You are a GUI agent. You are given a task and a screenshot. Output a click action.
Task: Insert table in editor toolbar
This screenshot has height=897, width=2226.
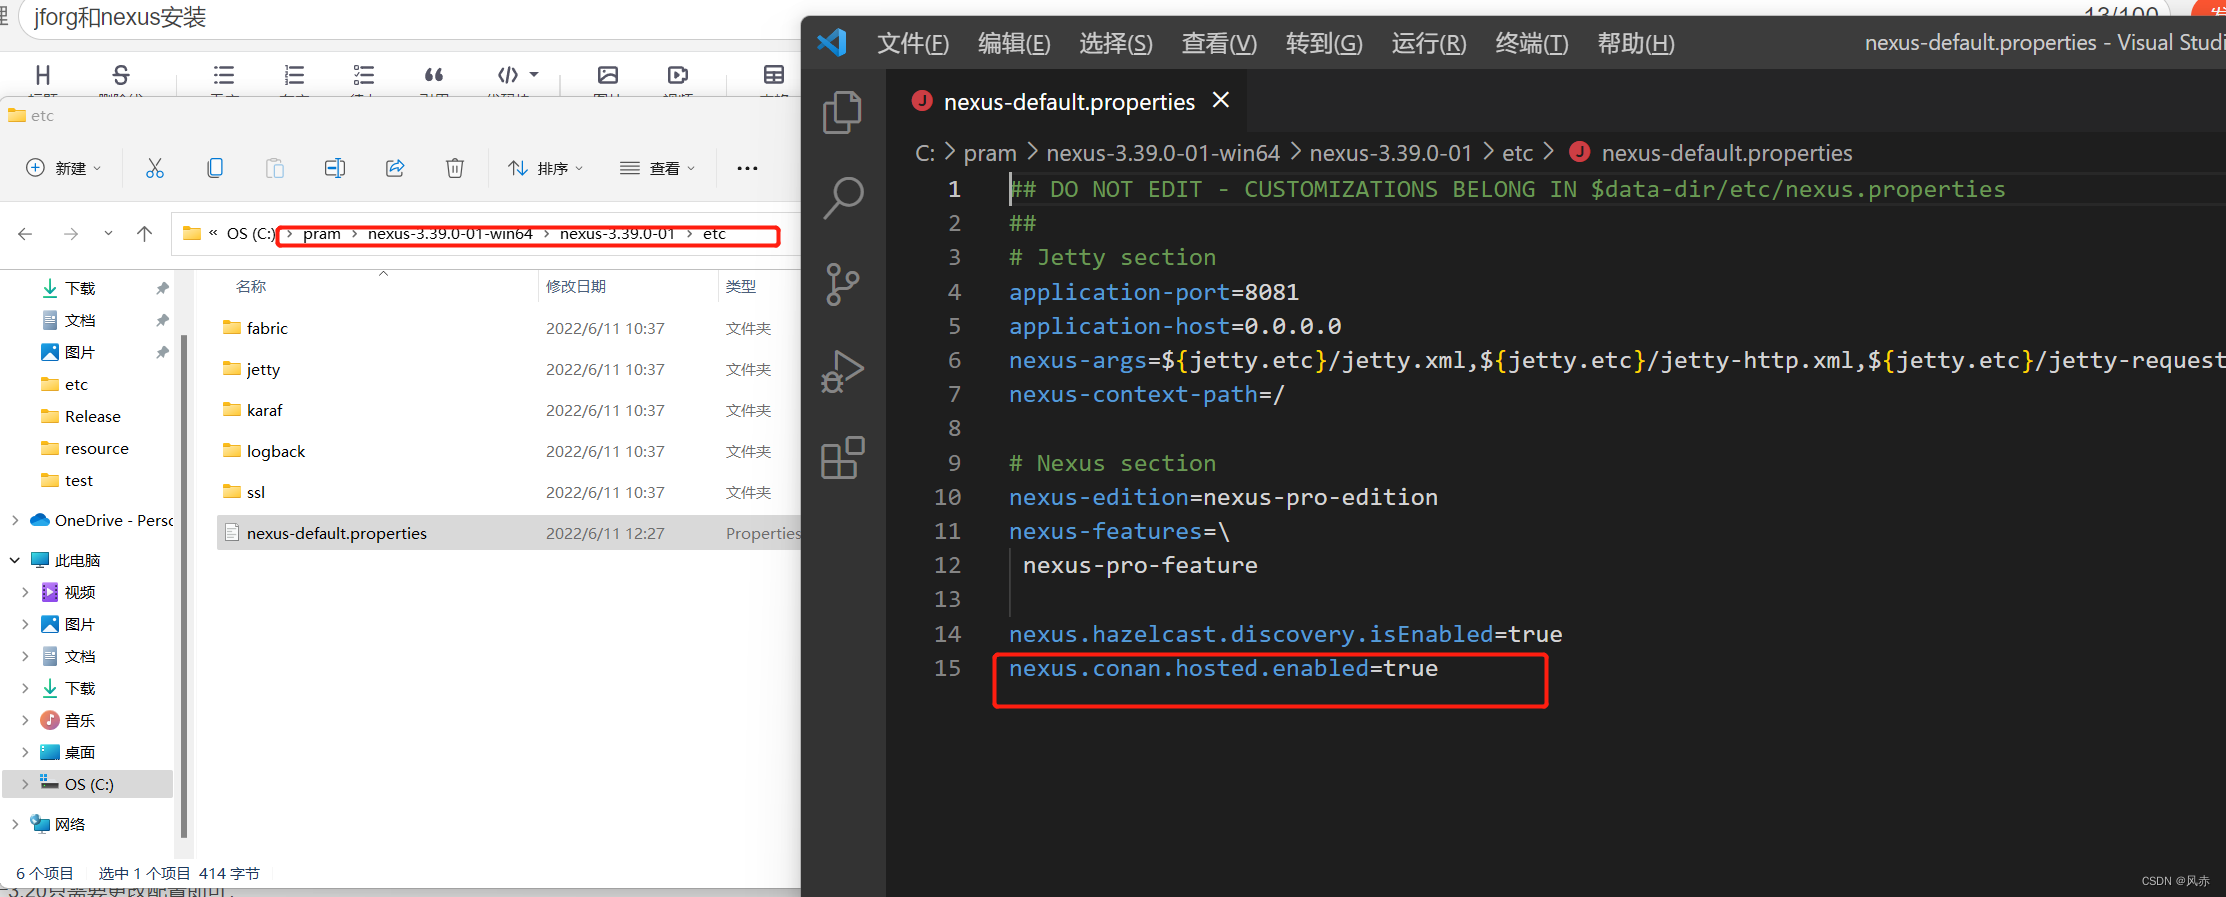tap(774, 75)
